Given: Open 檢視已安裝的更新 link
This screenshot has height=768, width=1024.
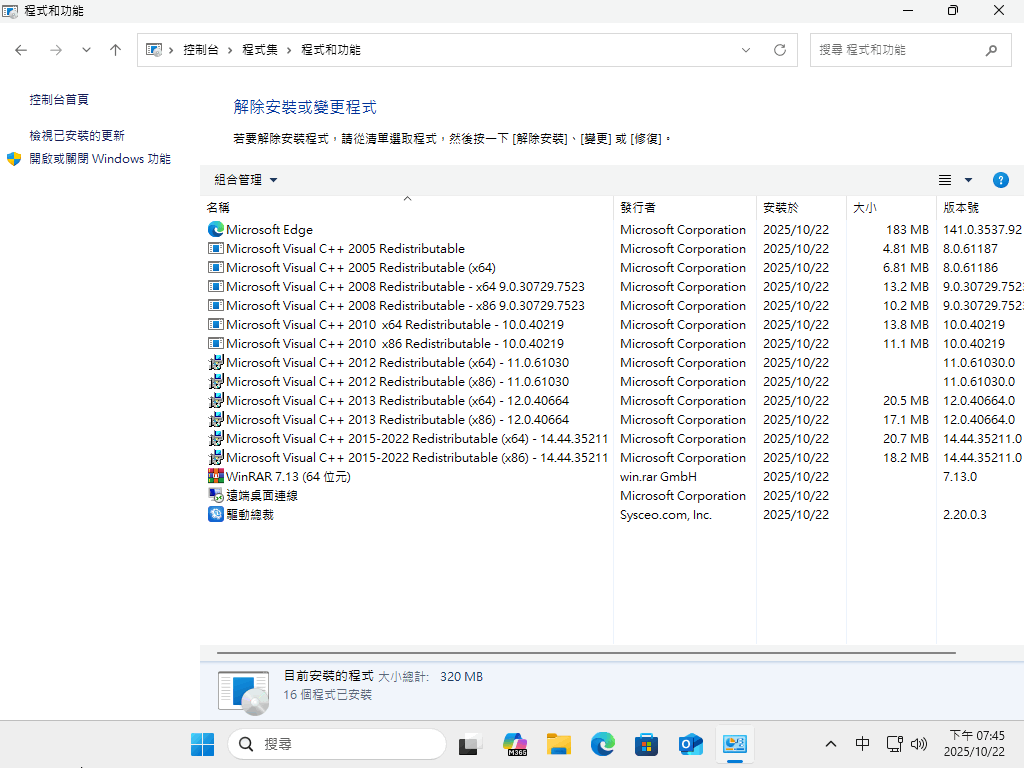Looking at the screenshot, I should (x=77, y=136).
